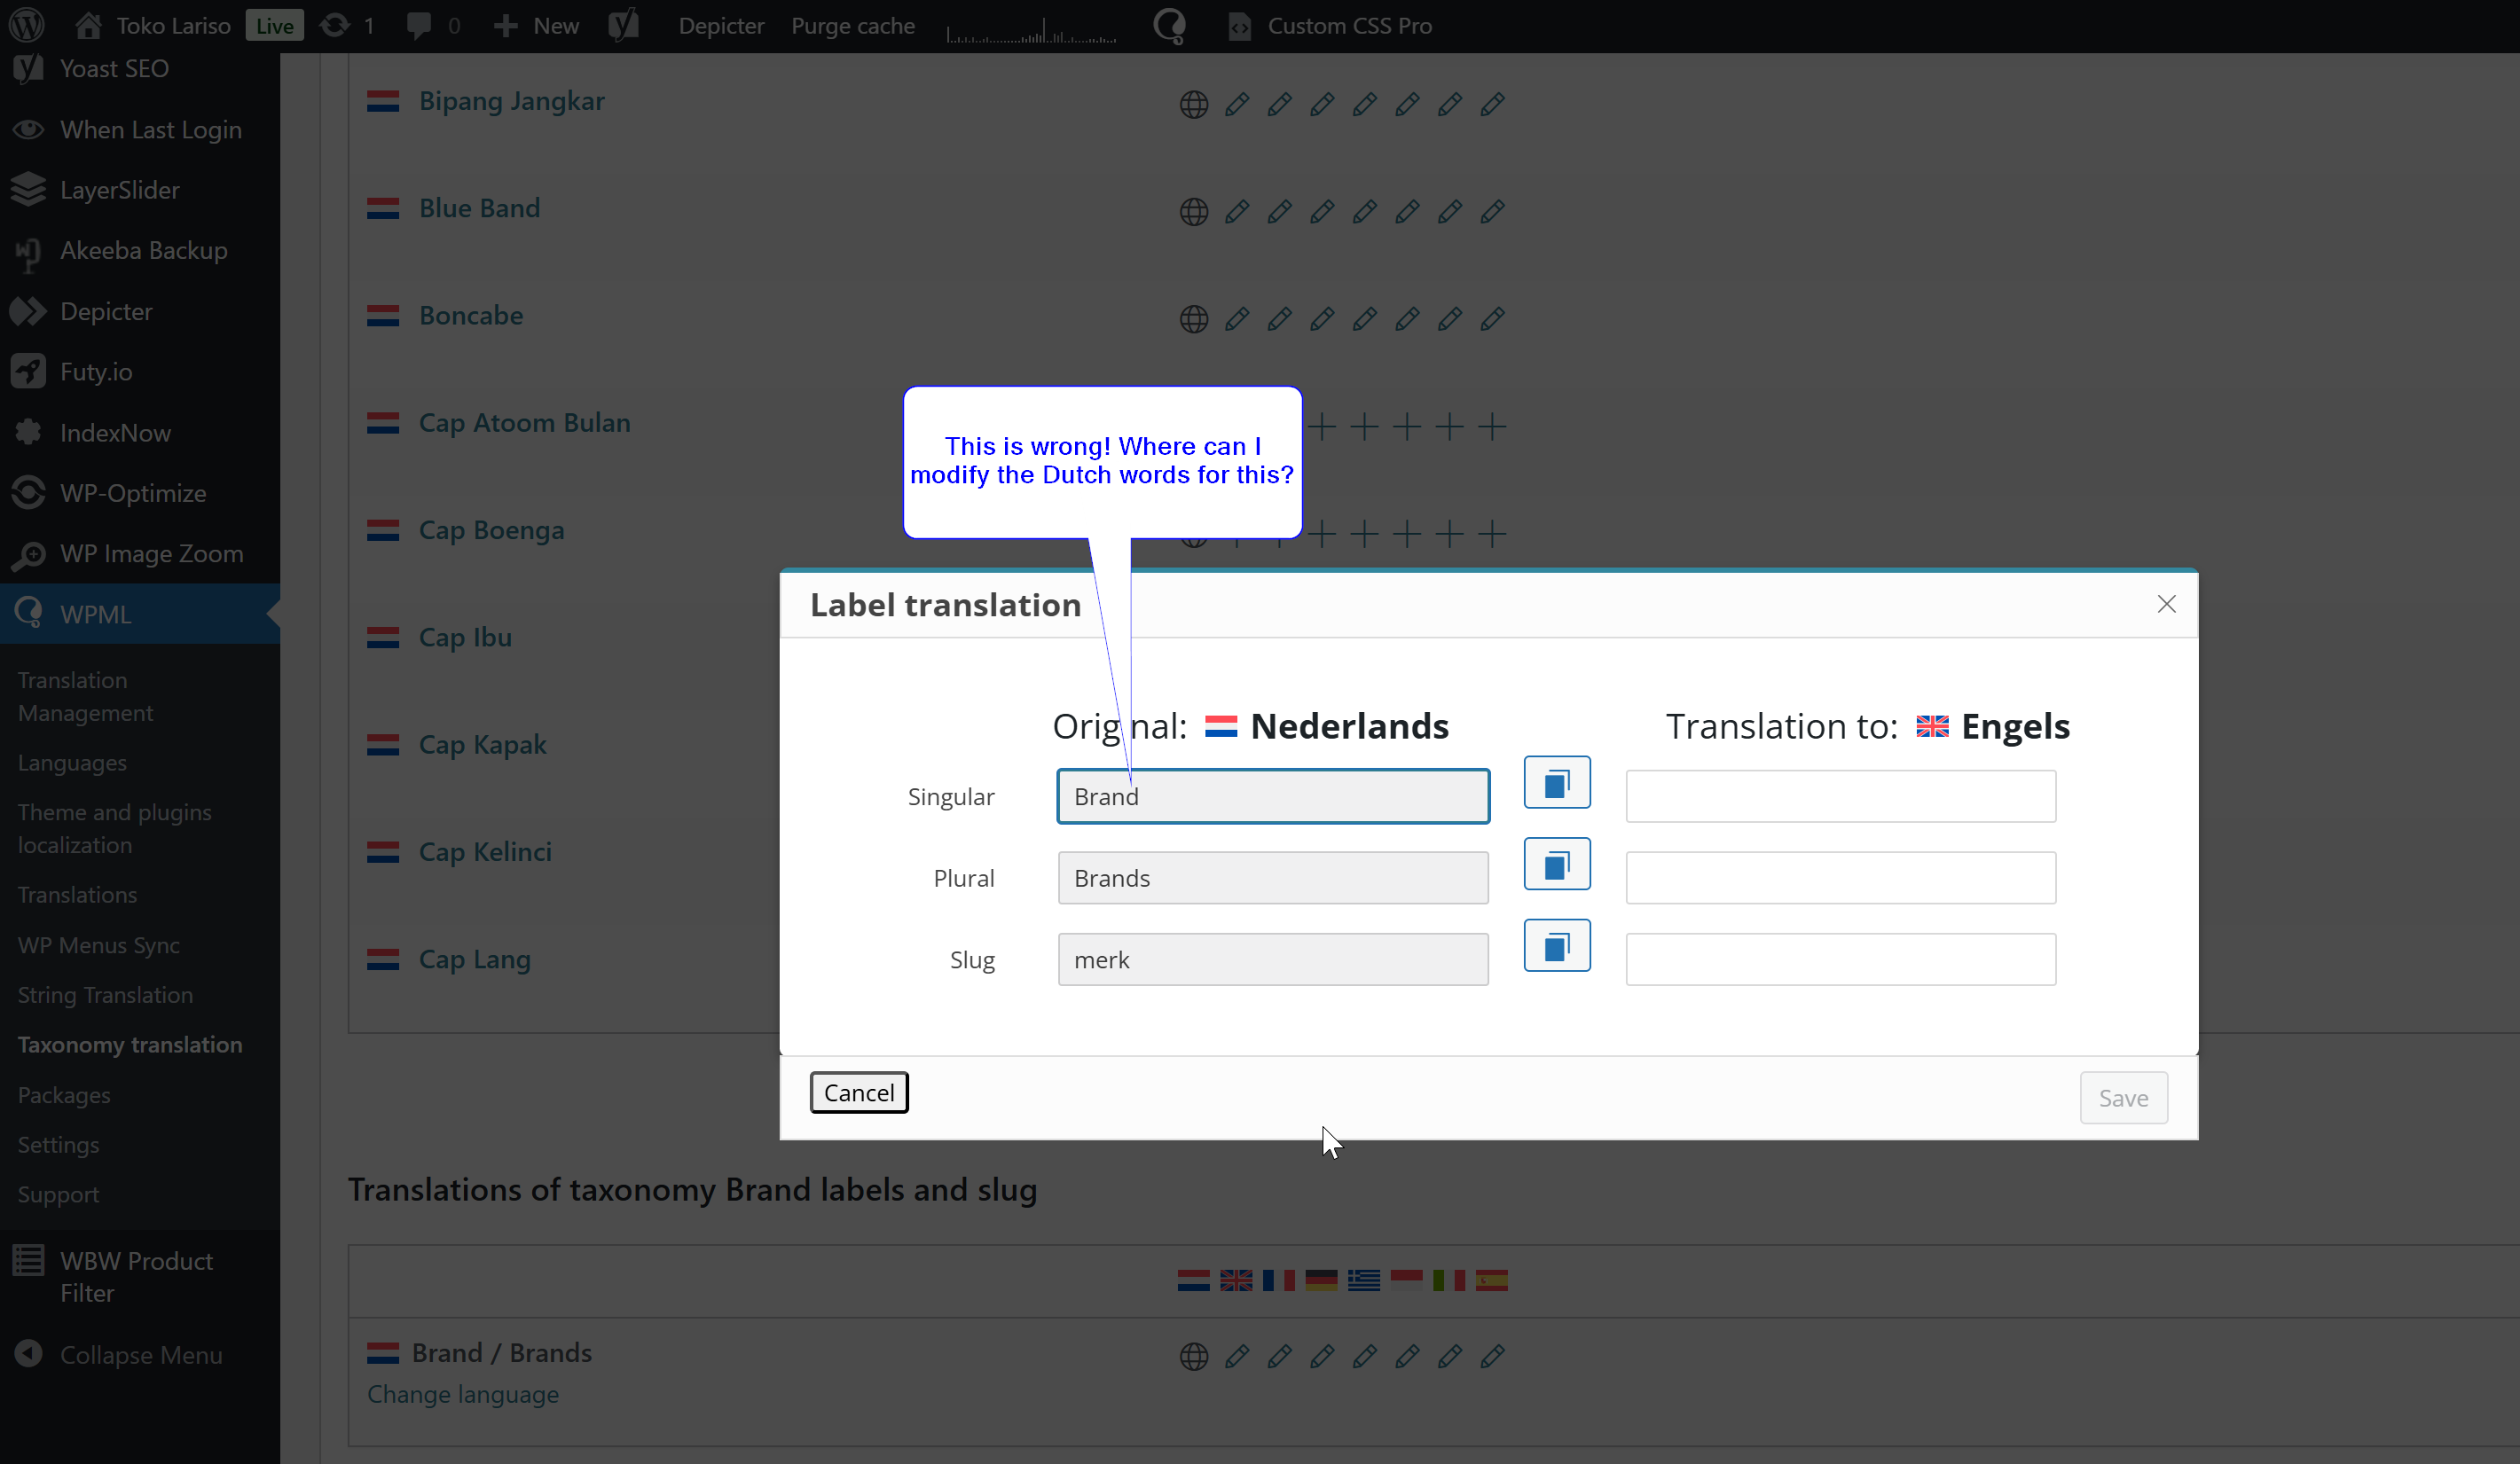Click the English Singular translation field

[x=1841, y=796]
